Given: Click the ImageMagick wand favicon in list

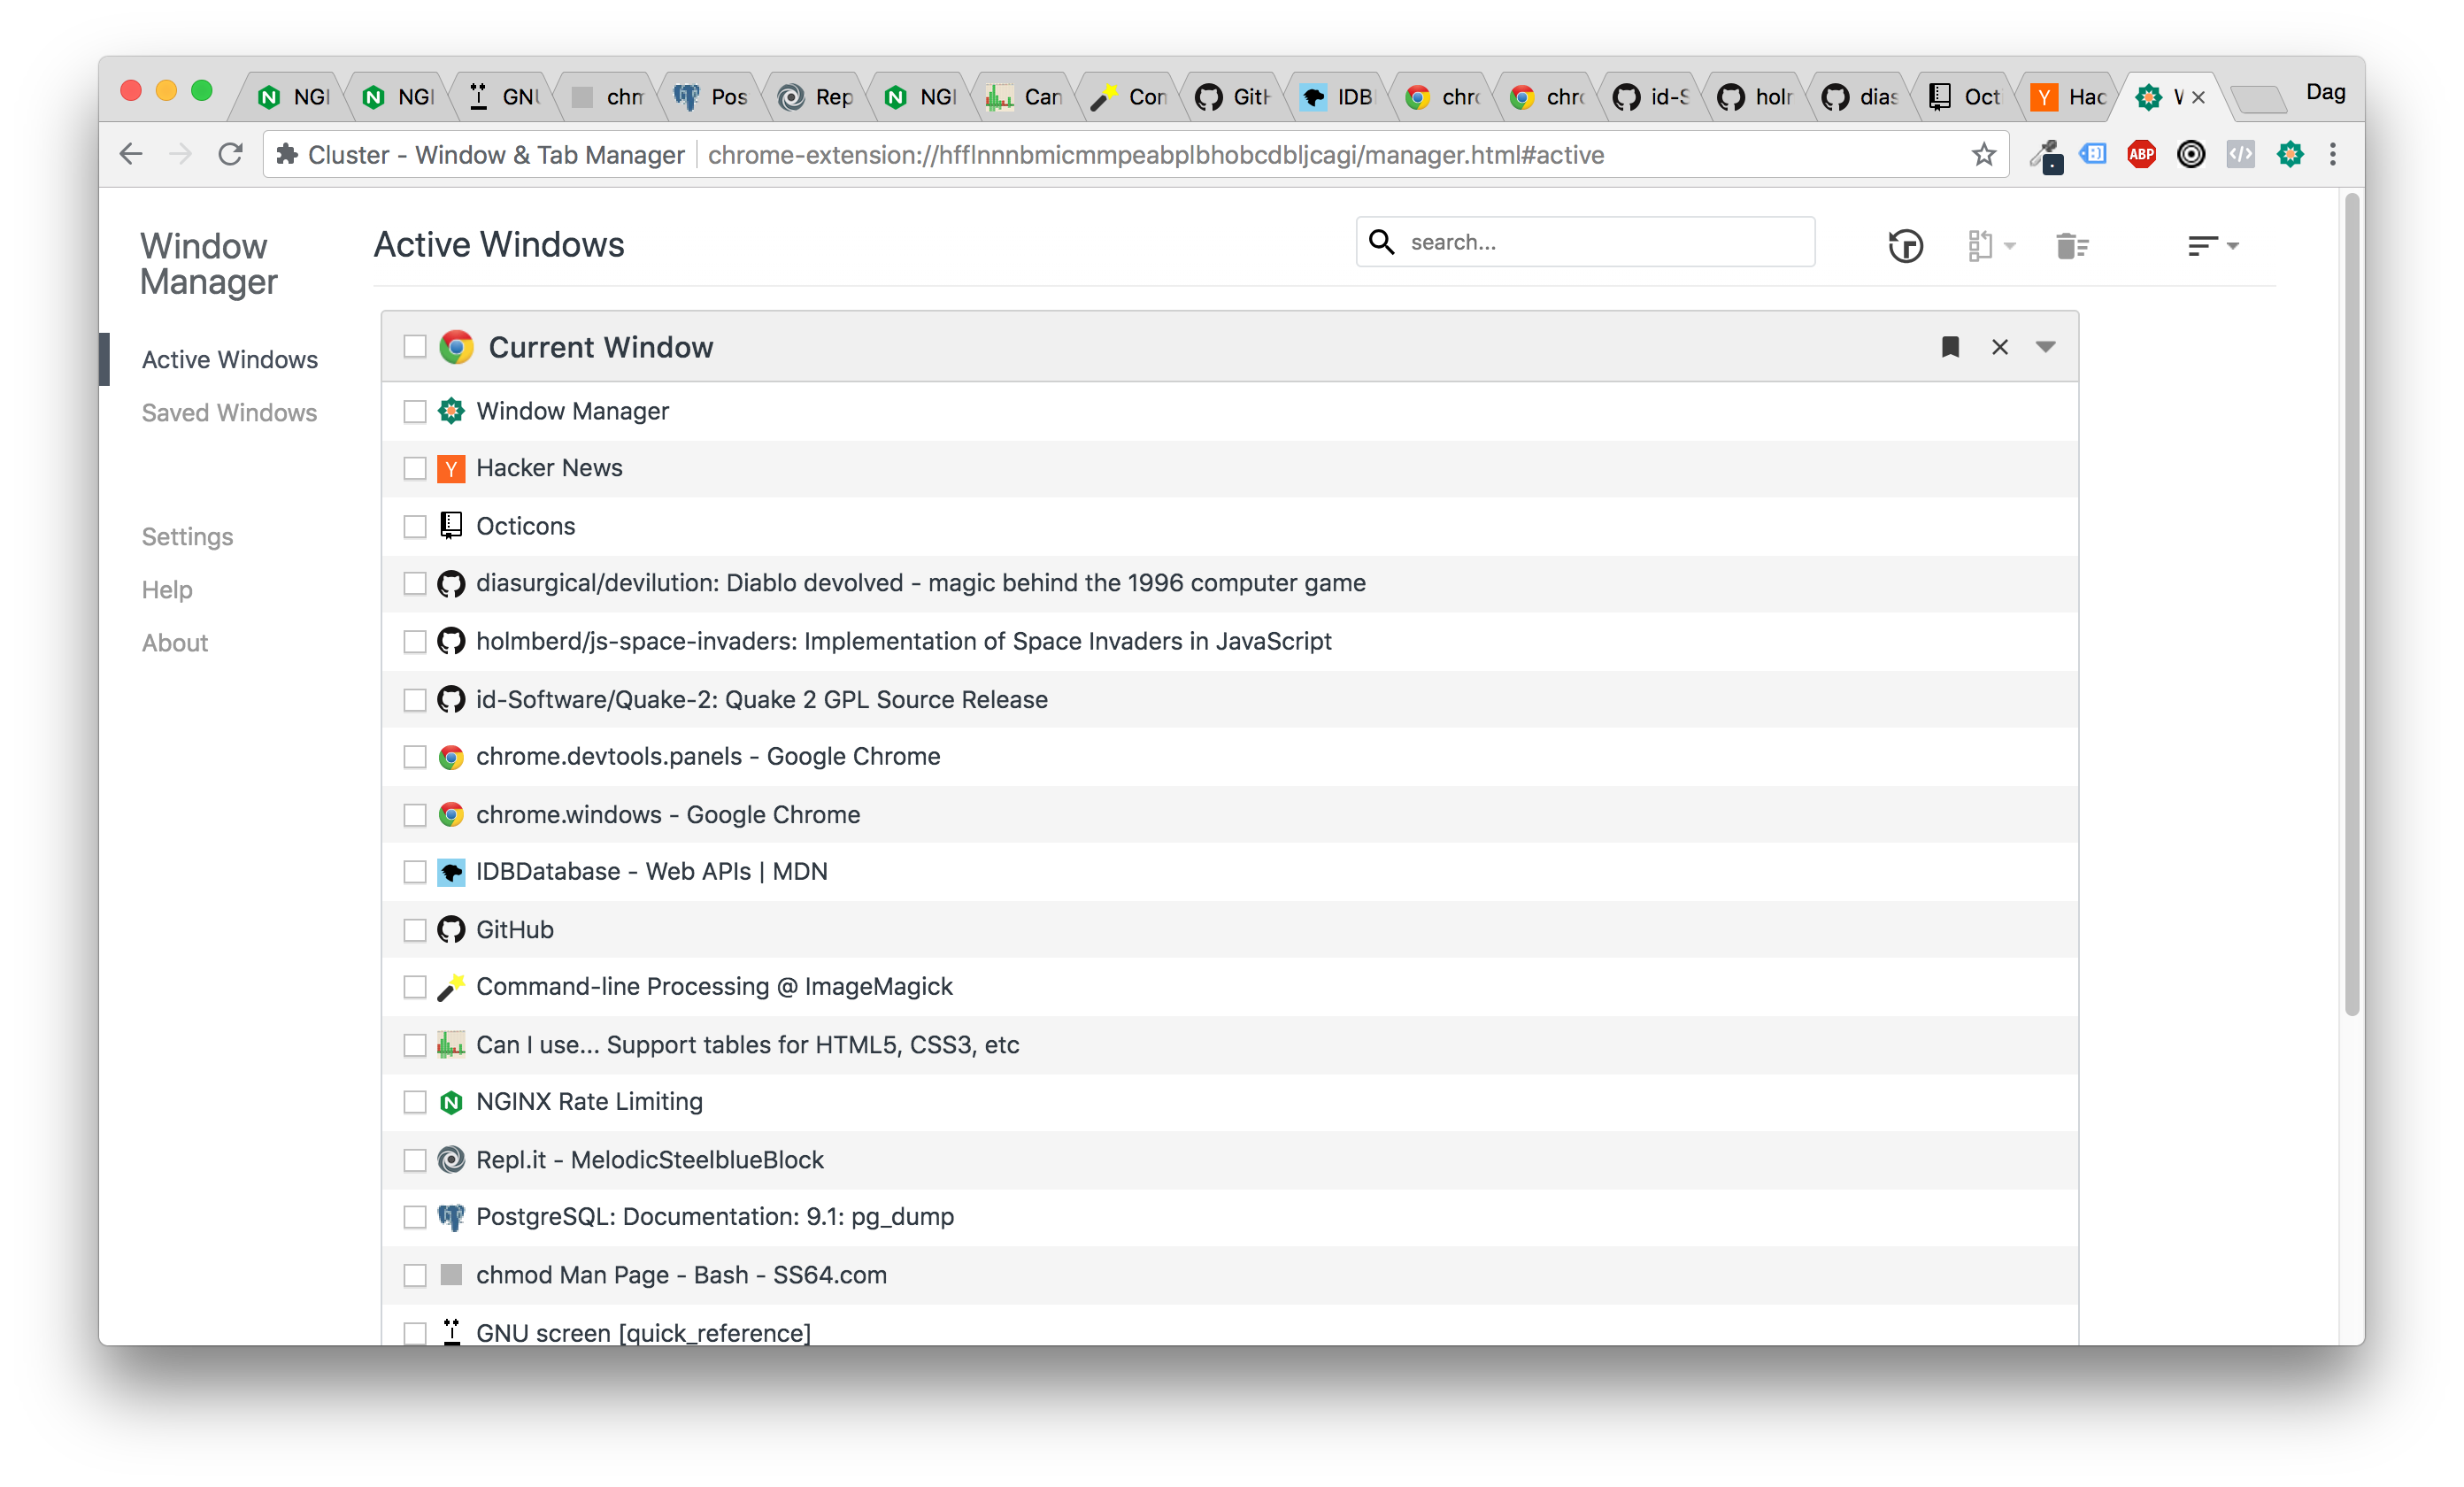Looking at the screenshot, I should 451,987.
